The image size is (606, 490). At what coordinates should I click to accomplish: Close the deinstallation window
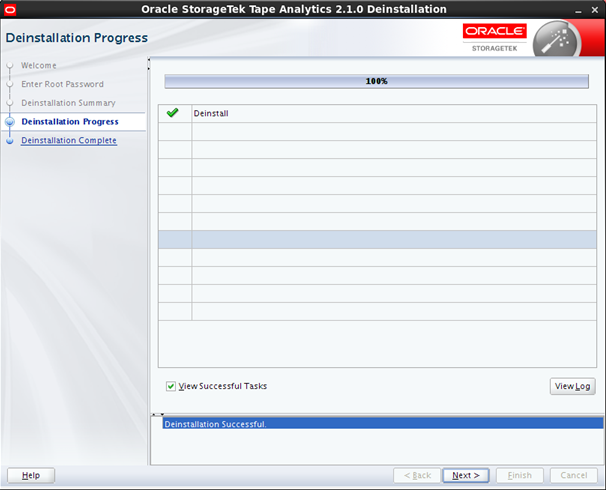tap(595, 10)
